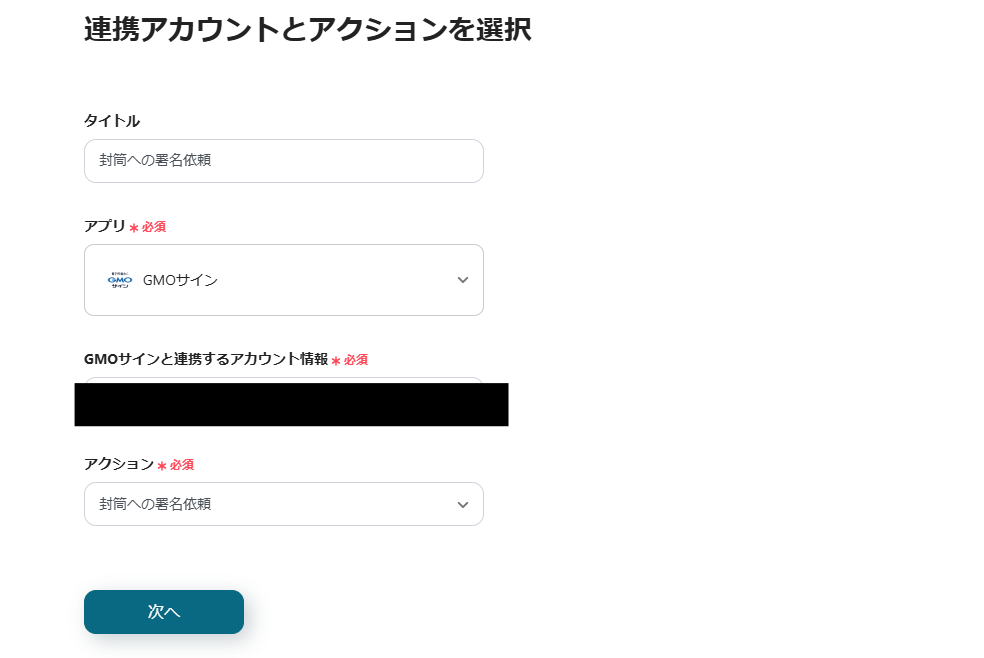Click the 必須 label for アカウント情報
984x658 pixels.
tap(352, 359)
